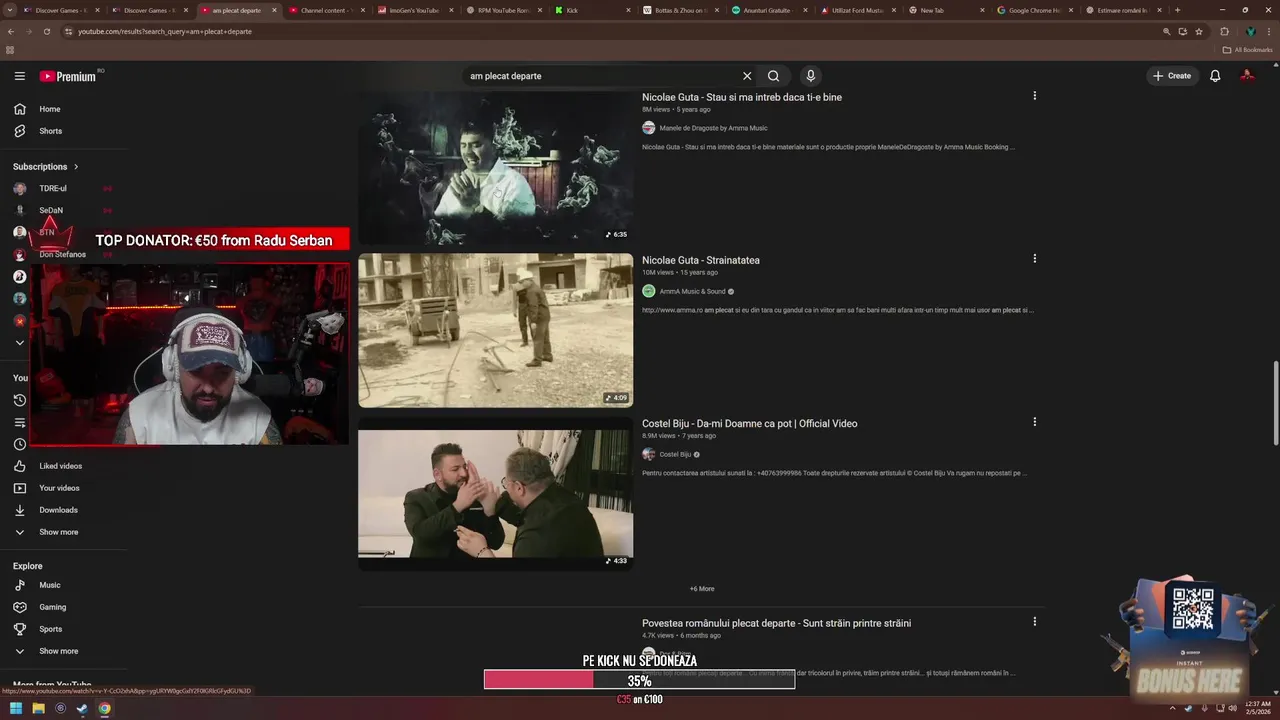
Task: Click the browser address bar URL
Action: pos(165,31)
